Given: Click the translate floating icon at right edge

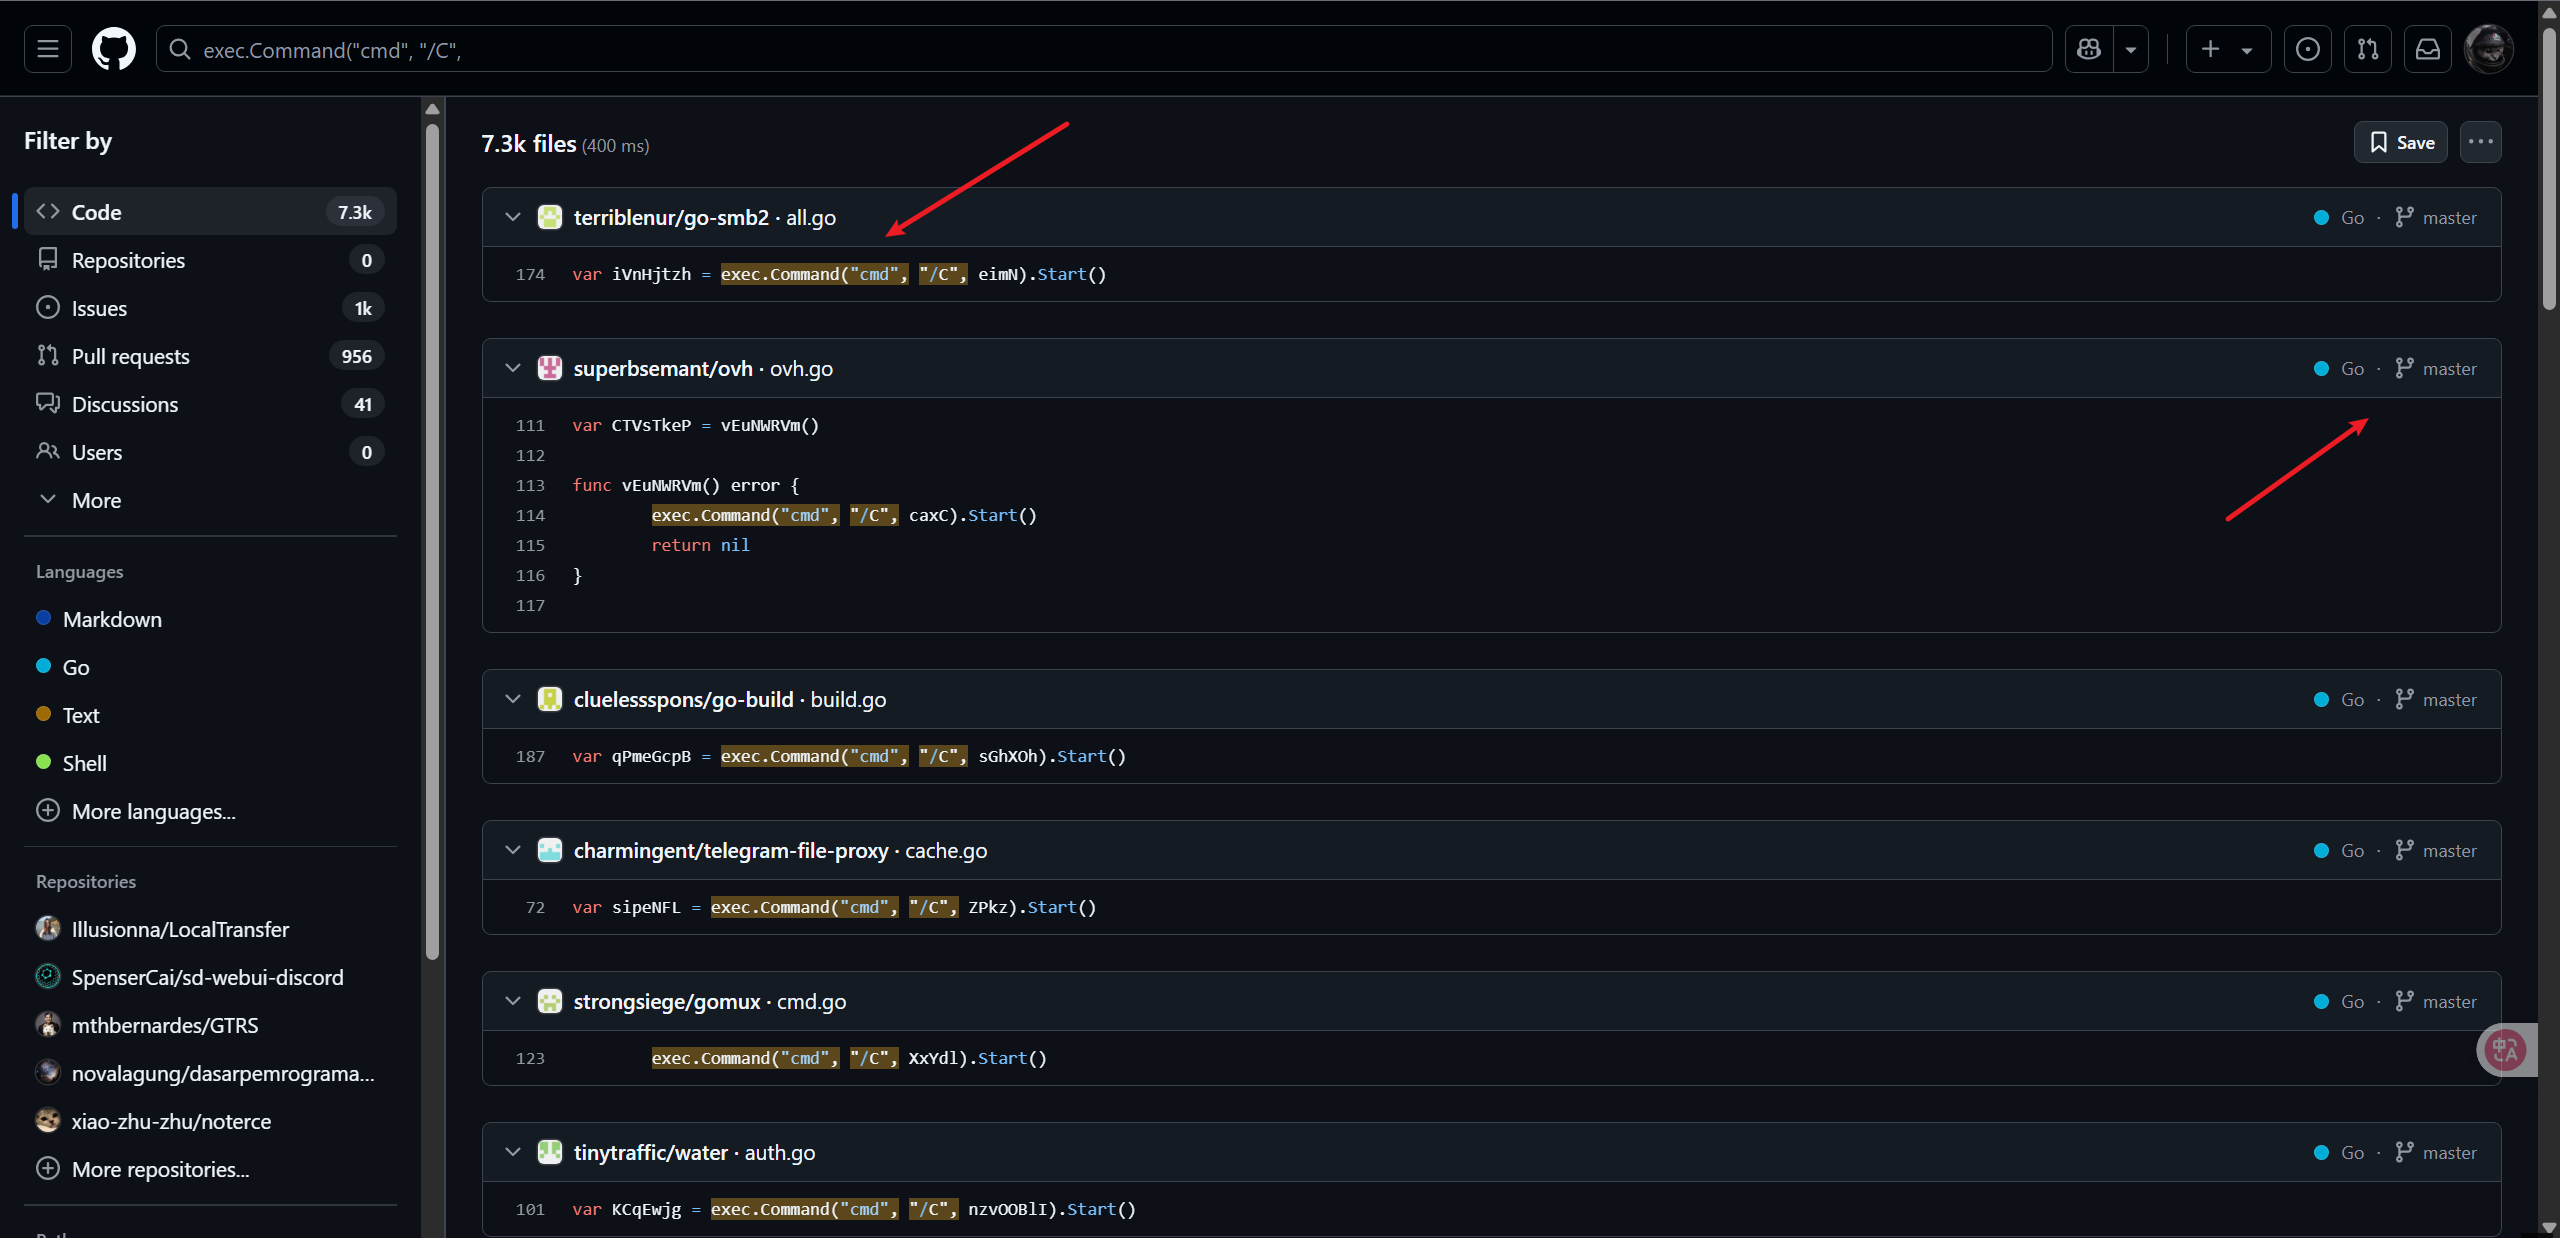Looking at the screenshot, I should coord(2505,1050).
